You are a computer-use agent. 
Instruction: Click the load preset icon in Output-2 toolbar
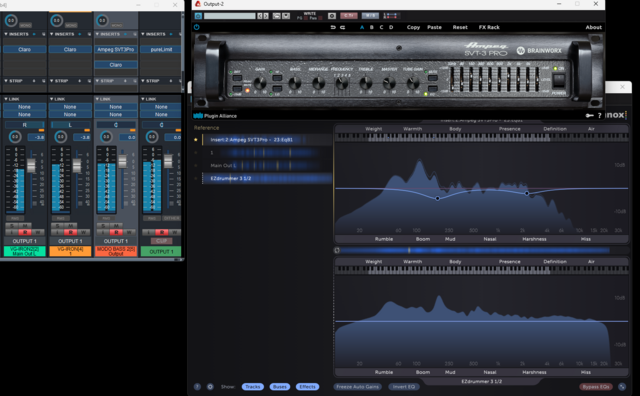tap(276, 16)
